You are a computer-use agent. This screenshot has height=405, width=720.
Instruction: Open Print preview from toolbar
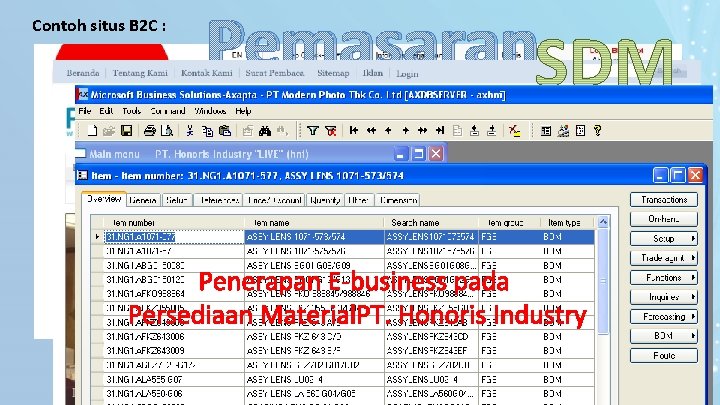[167, 131]
